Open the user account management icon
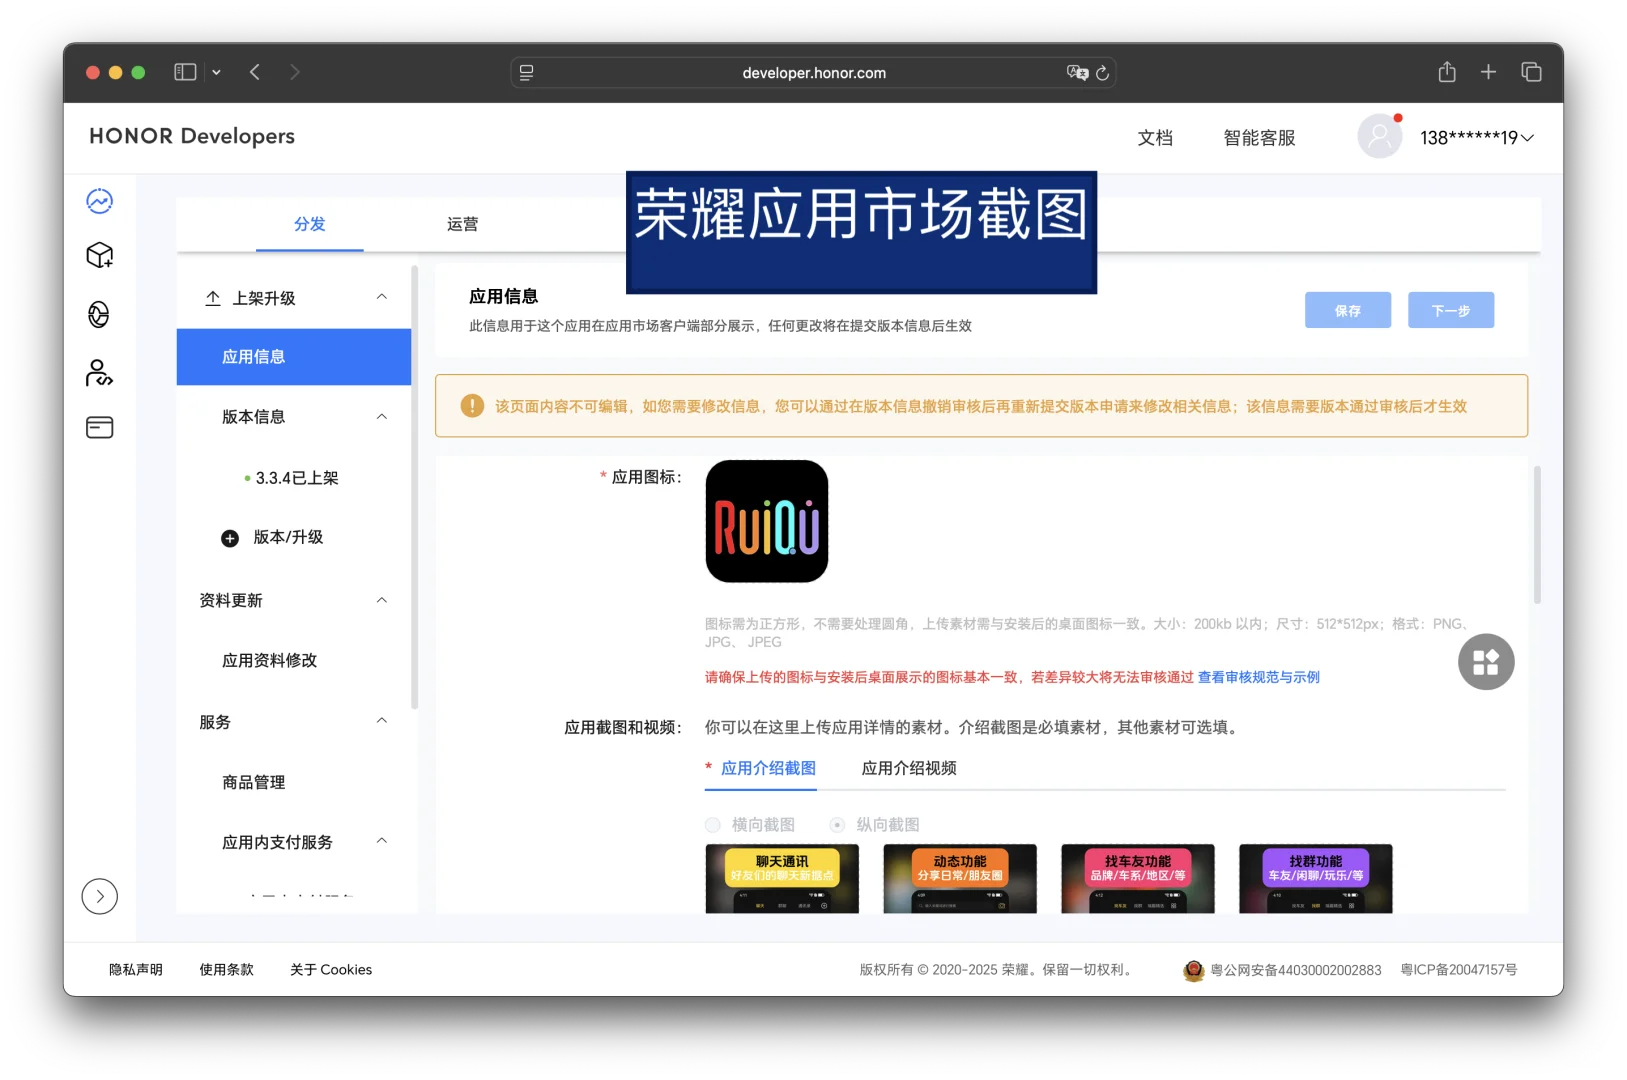 [99, 372]
